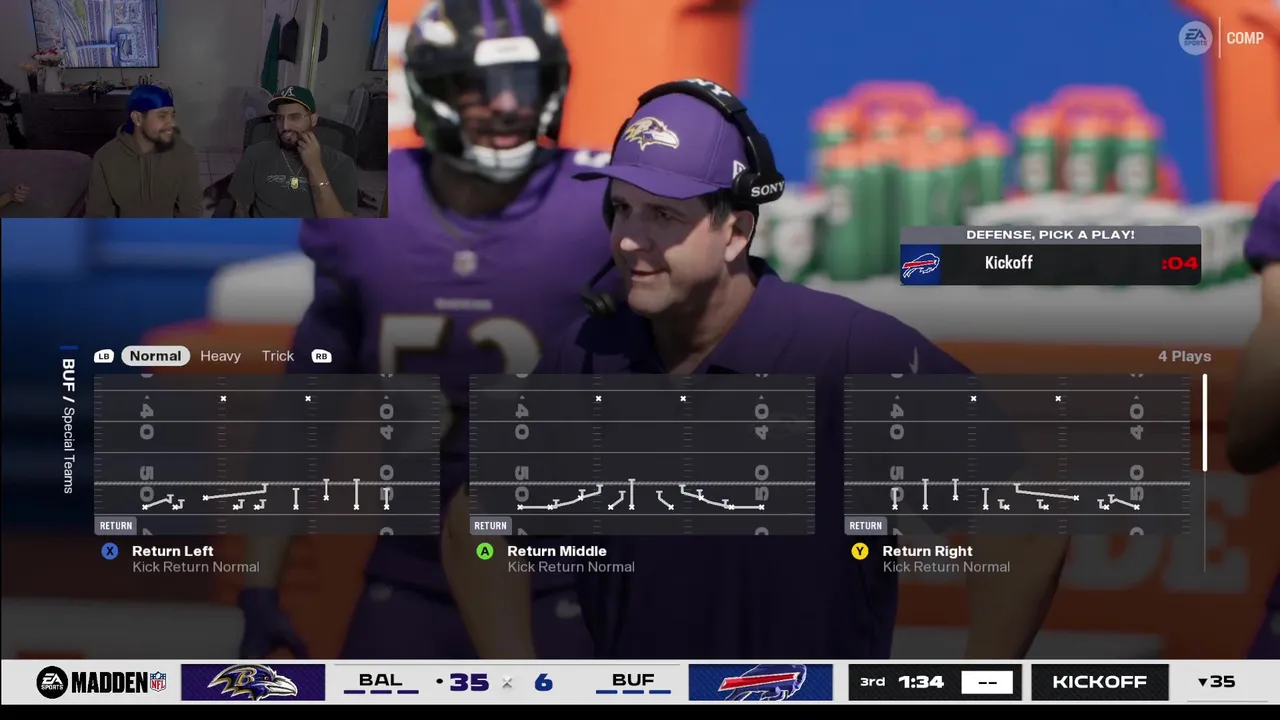The image size is (1280, 720).
Task: Click the white play clock box
Action: [987, 682]
